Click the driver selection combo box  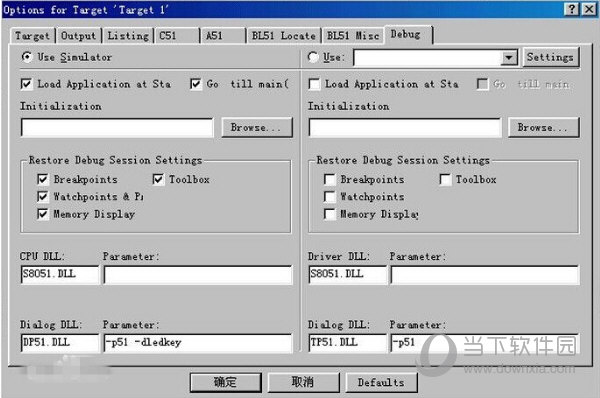pyautogui.click(x=435, y=57)
